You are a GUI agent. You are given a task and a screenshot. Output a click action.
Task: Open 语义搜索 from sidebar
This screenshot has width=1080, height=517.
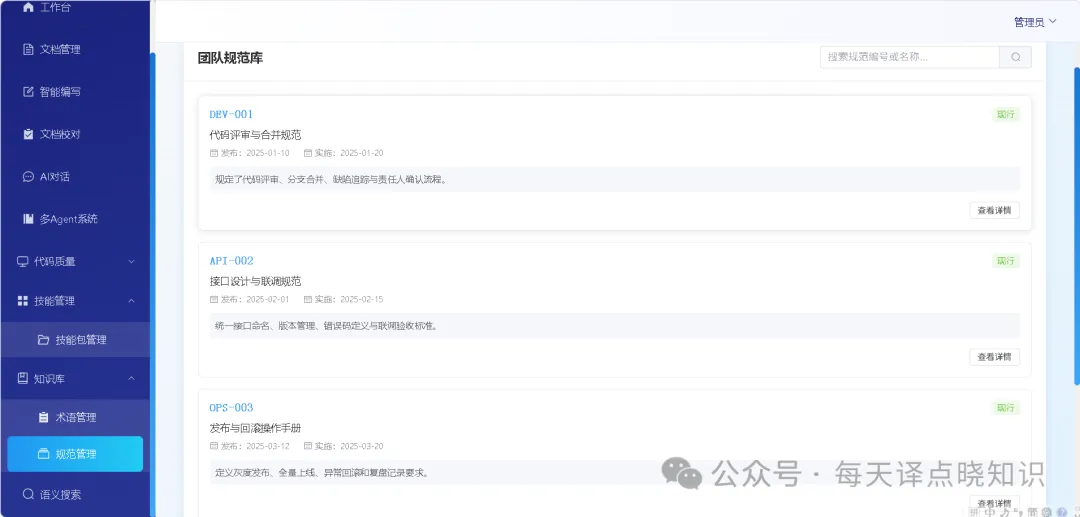[75, 494]
